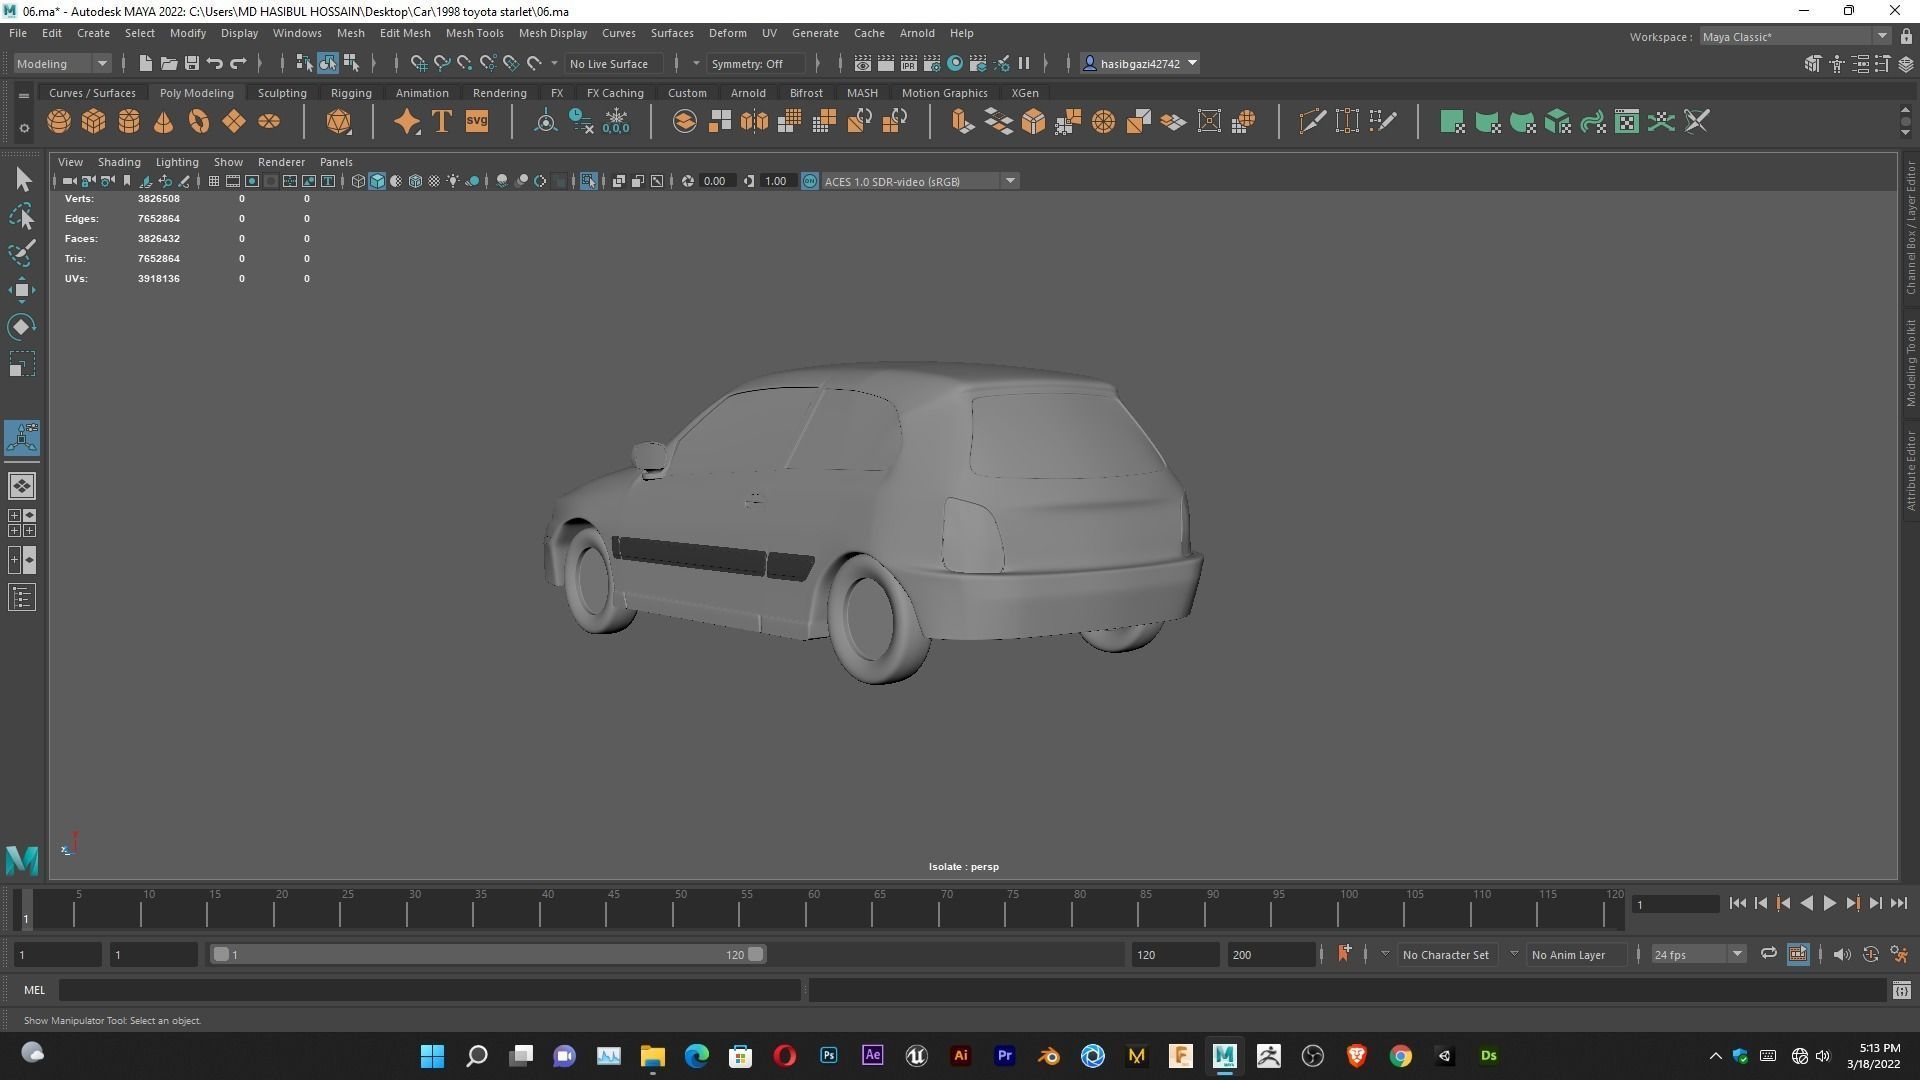Activate the Move tool

pyautogui.click(x=22, y=290)
